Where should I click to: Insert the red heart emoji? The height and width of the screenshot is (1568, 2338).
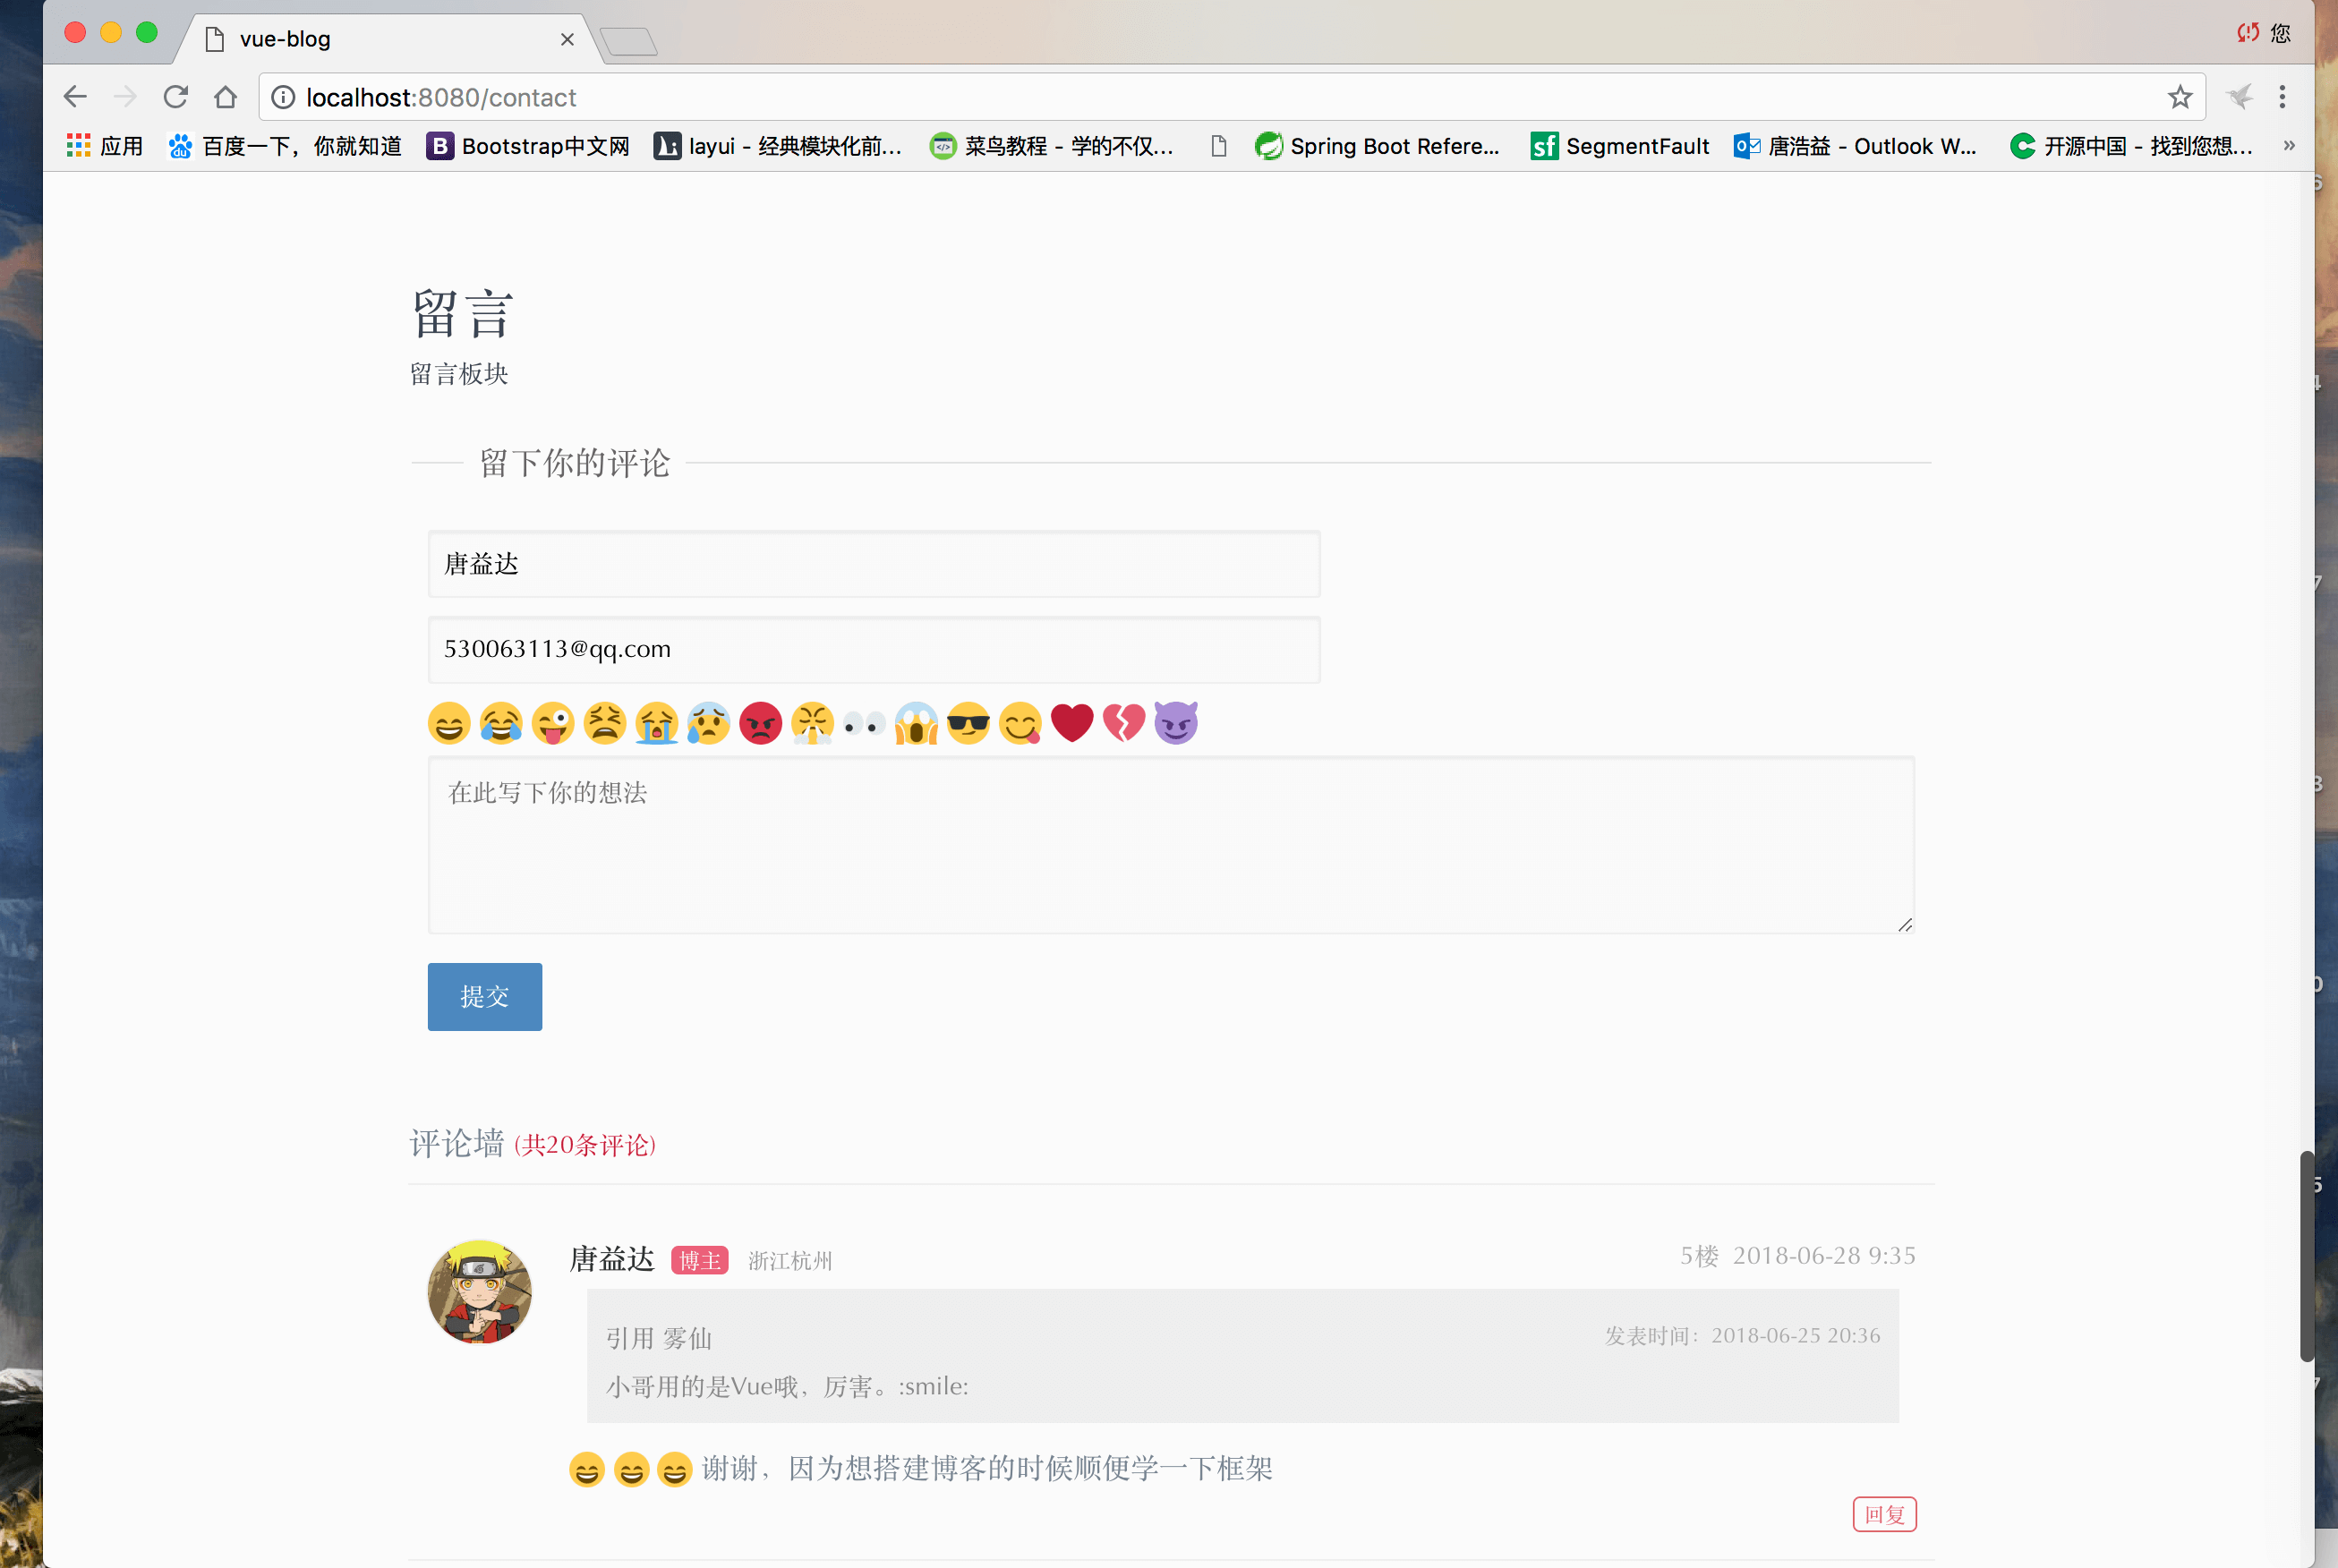pos(1072,723)
